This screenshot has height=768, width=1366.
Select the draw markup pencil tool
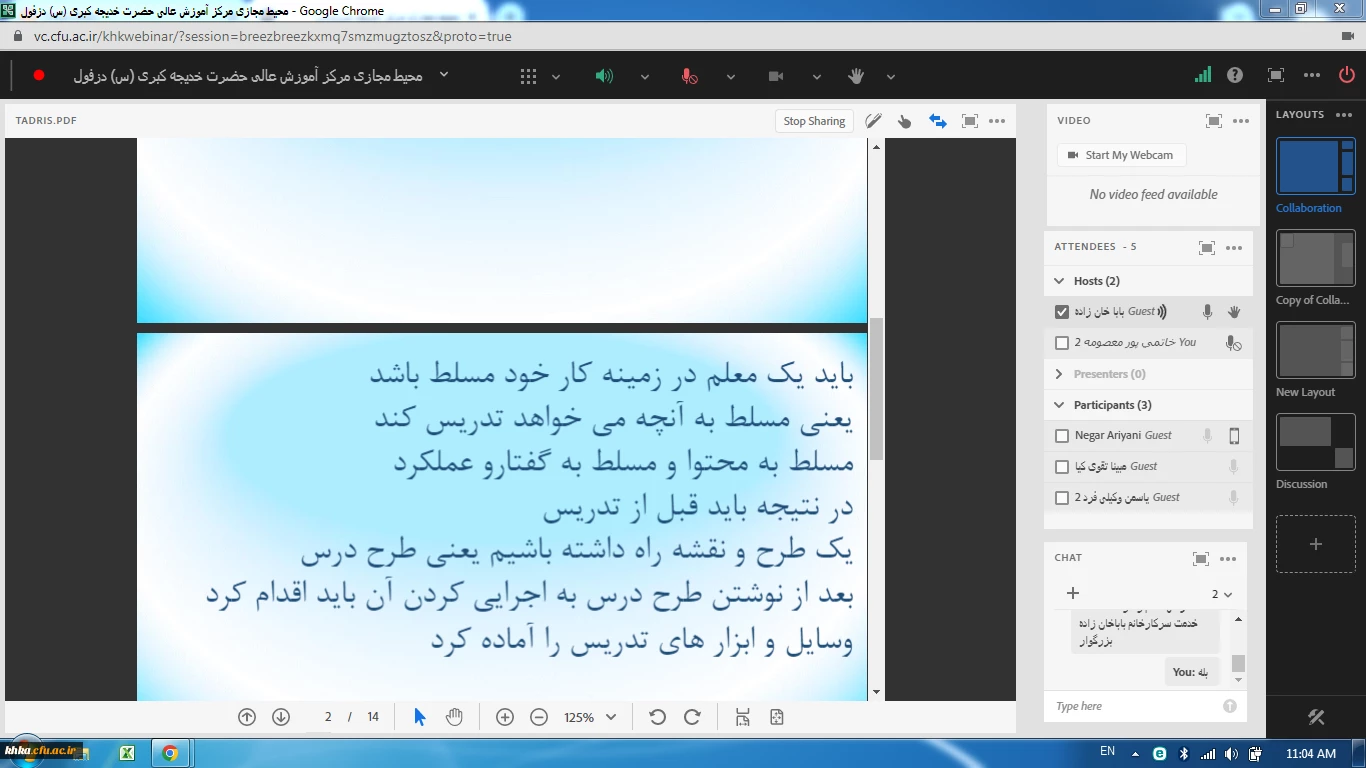pyautogui.click(x=873, y=121)
